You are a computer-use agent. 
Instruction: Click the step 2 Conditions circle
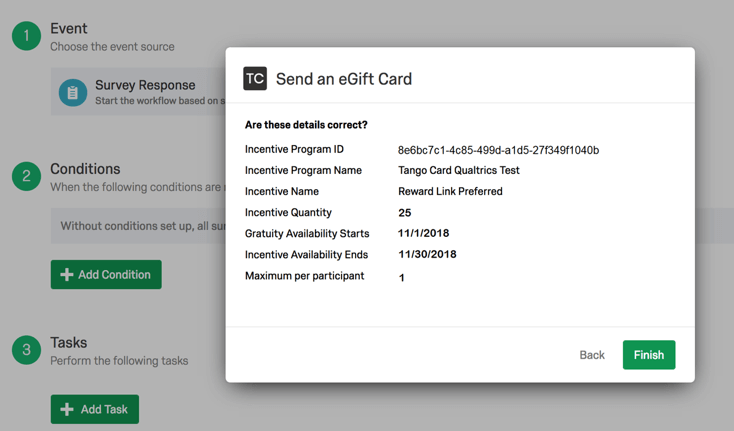(x=27, y=176)
